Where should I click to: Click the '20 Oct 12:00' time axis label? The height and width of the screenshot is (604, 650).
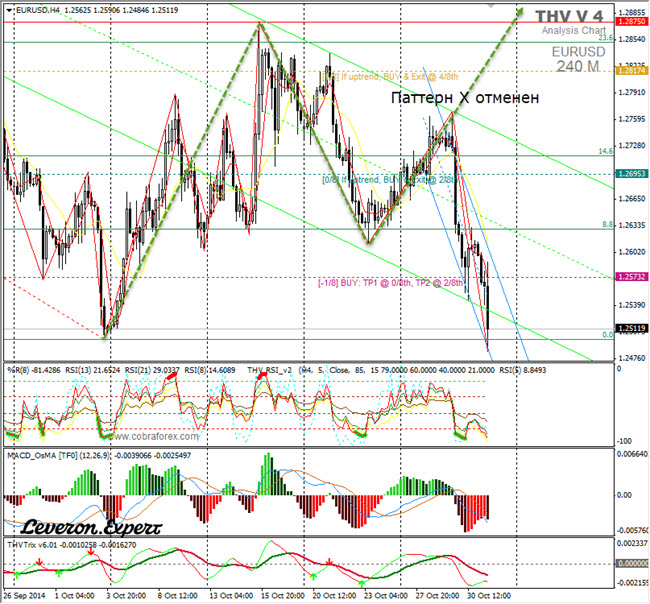[334, 596]
